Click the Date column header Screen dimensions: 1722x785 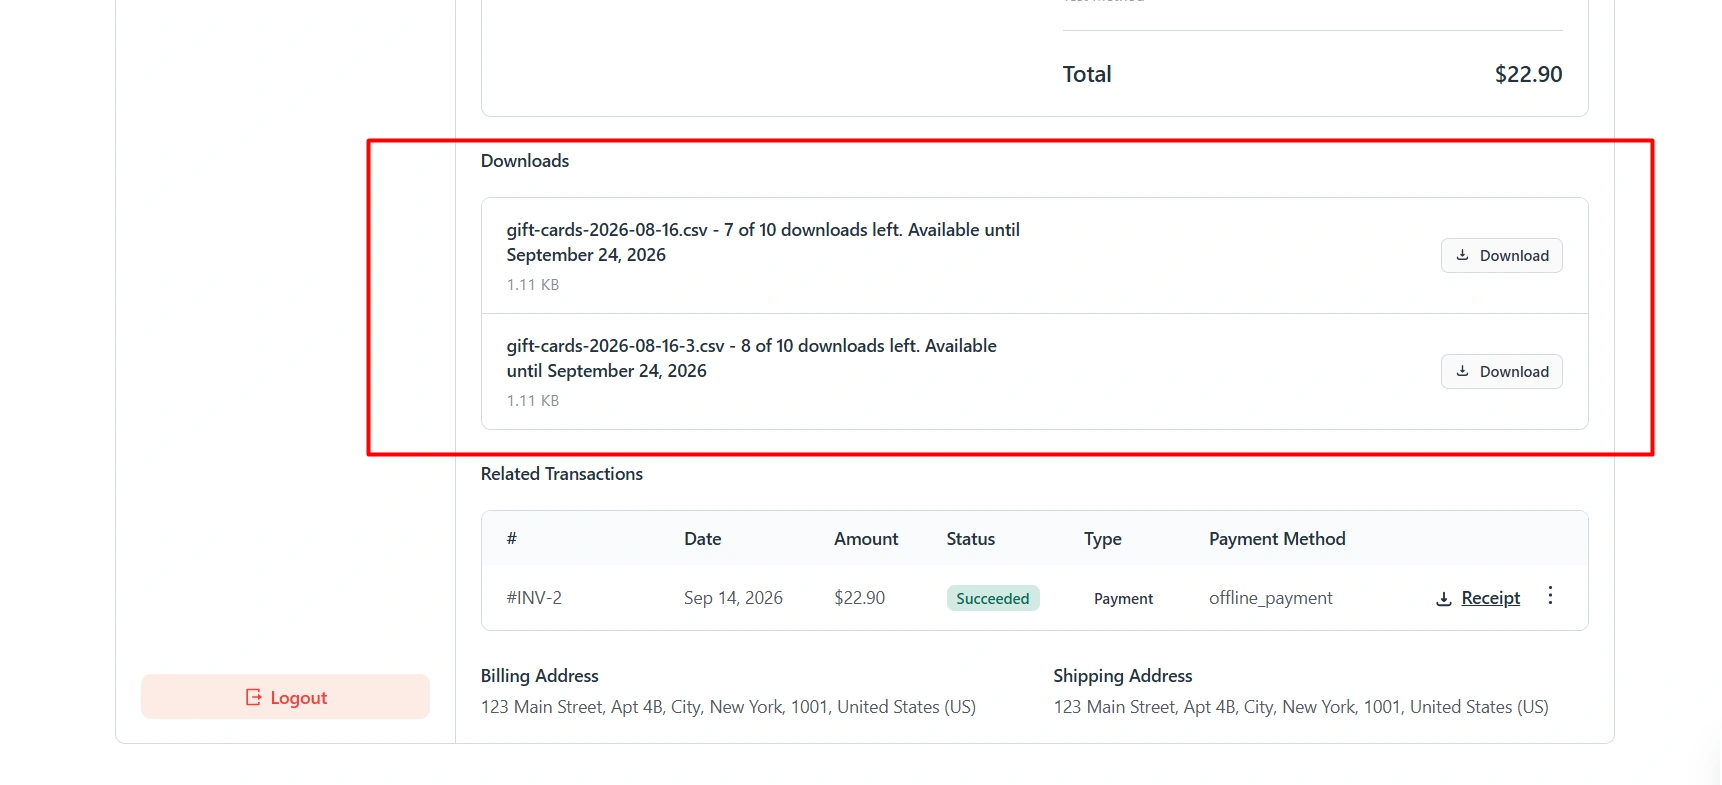pyautogui.click(x=703, y=539)
